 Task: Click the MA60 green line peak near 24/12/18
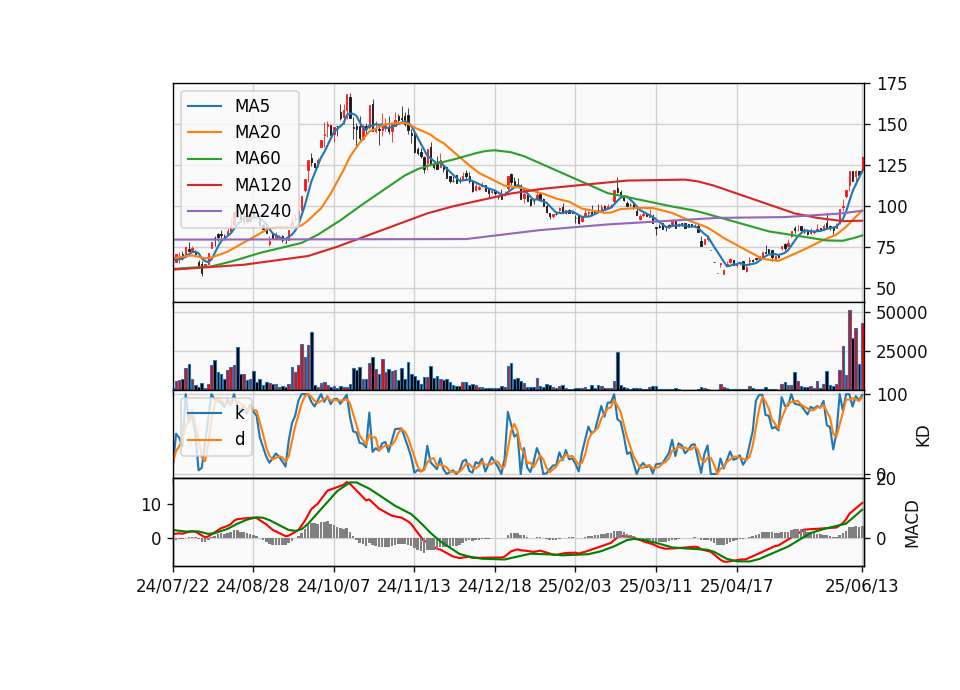[x=495, y=150]
